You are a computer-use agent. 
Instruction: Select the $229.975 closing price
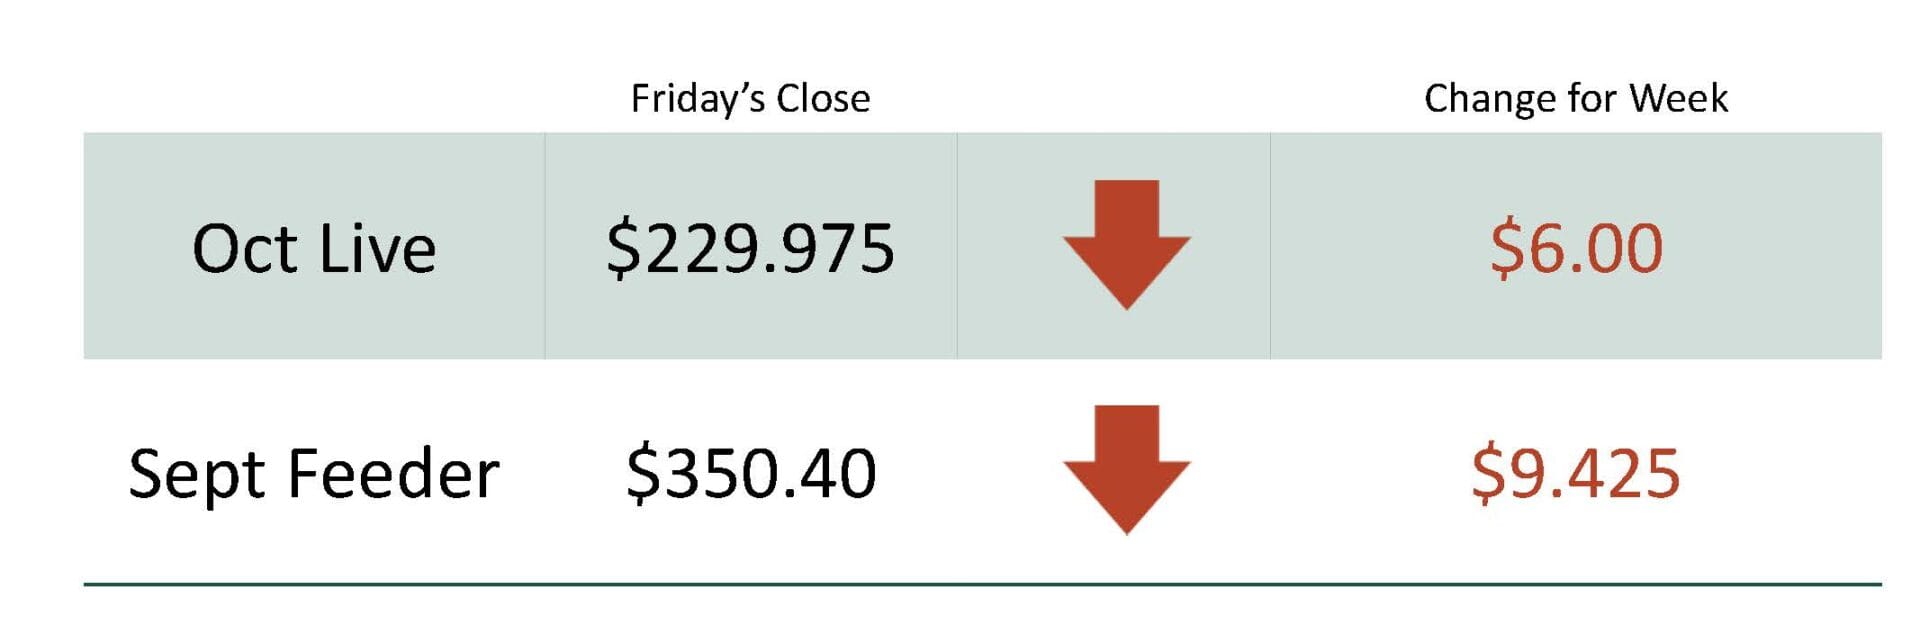(750, 248)
